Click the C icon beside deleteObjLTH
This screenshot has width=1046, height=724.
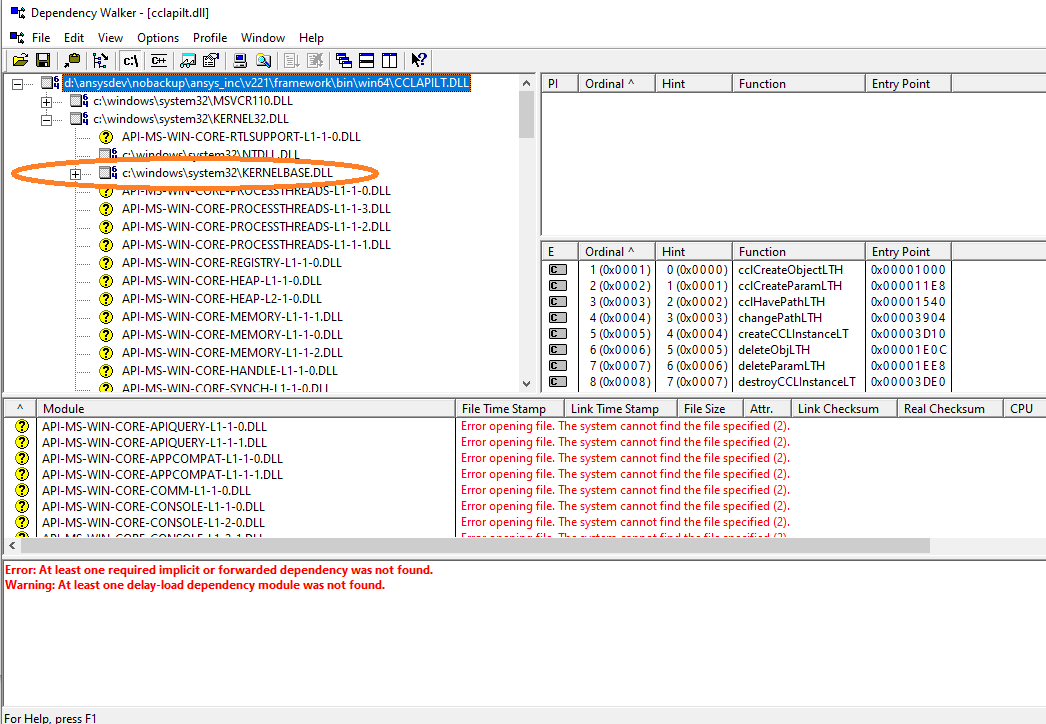click(x=558, y=350)
